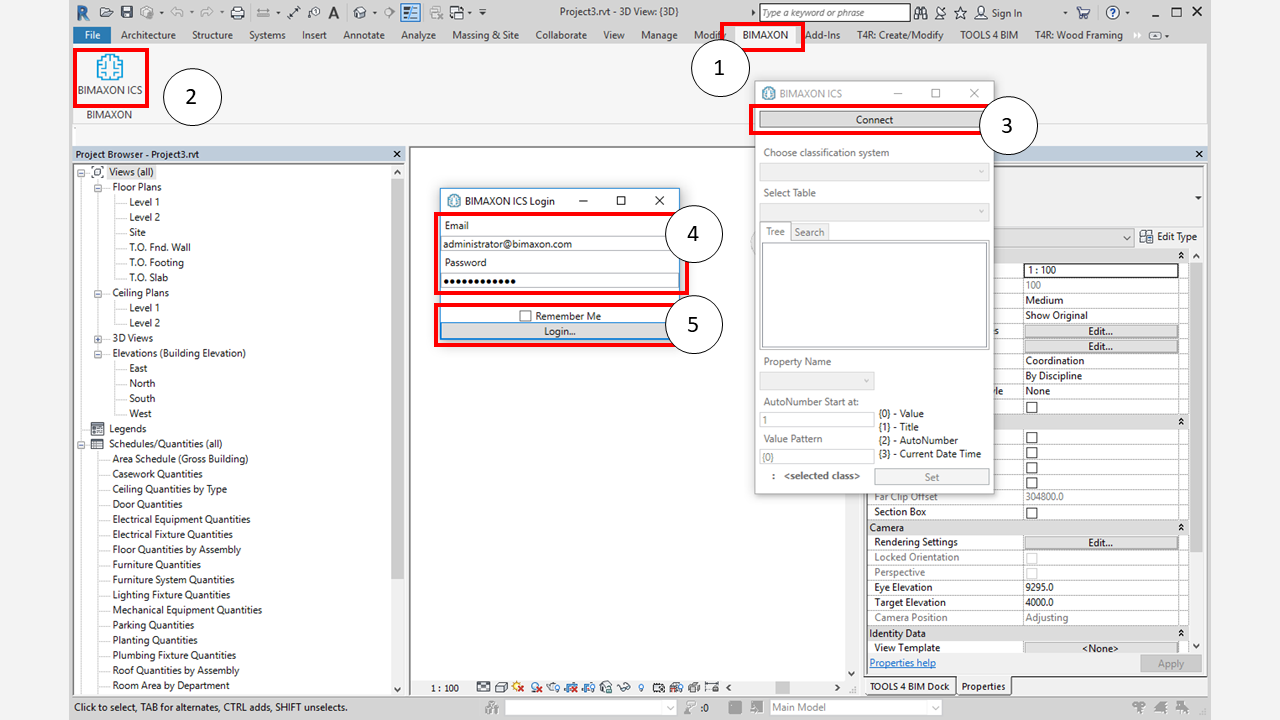Viewport: 1280px width, 720px height.
Task: Collapse the Camera properties section
Action: 1180,527
